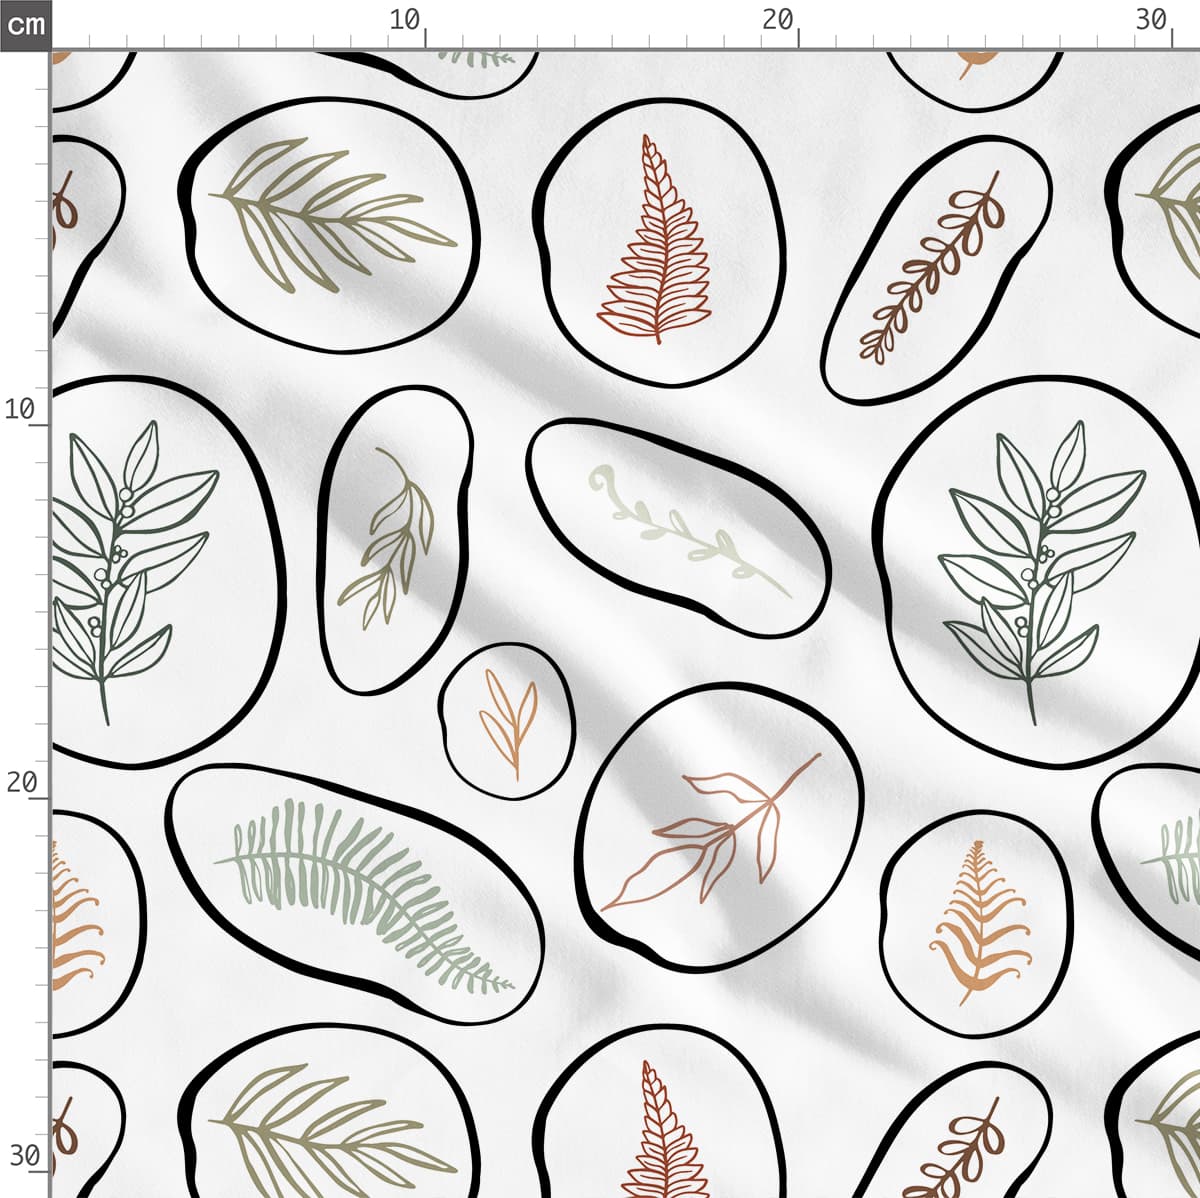This screenshot has width=1200, height=1198.
Task: Click the 10 mark on the horizontal ruler
Action: click(406, 19)
